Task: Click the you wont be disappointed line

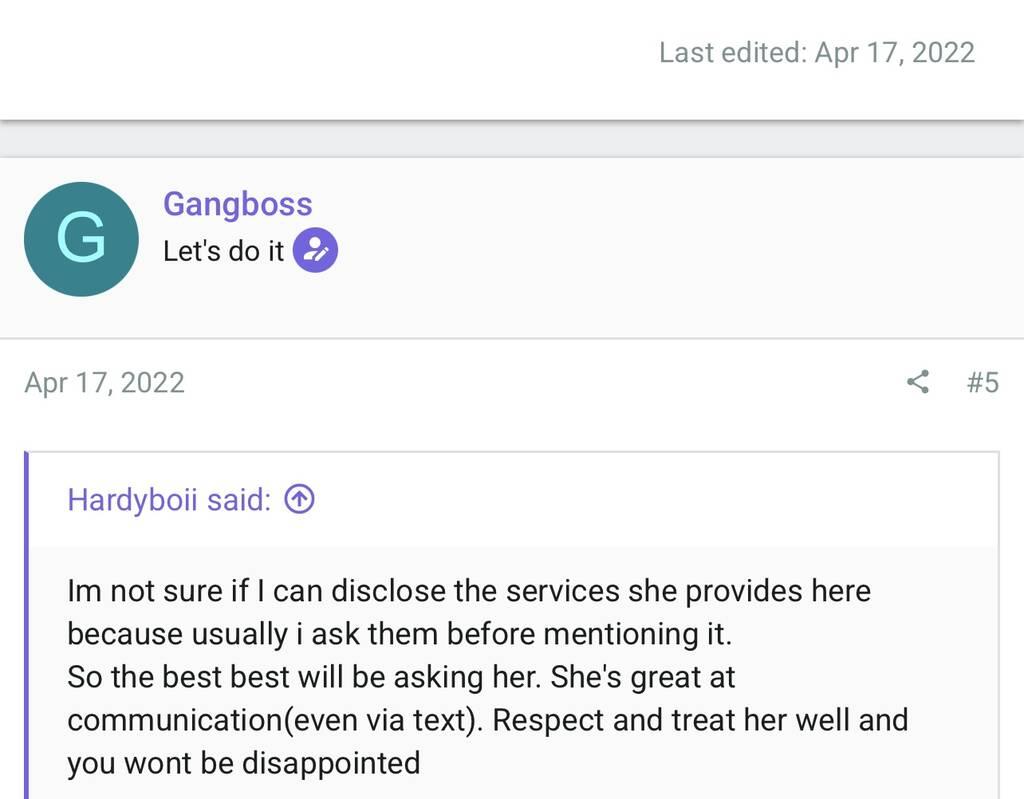Action: [243, 763]
